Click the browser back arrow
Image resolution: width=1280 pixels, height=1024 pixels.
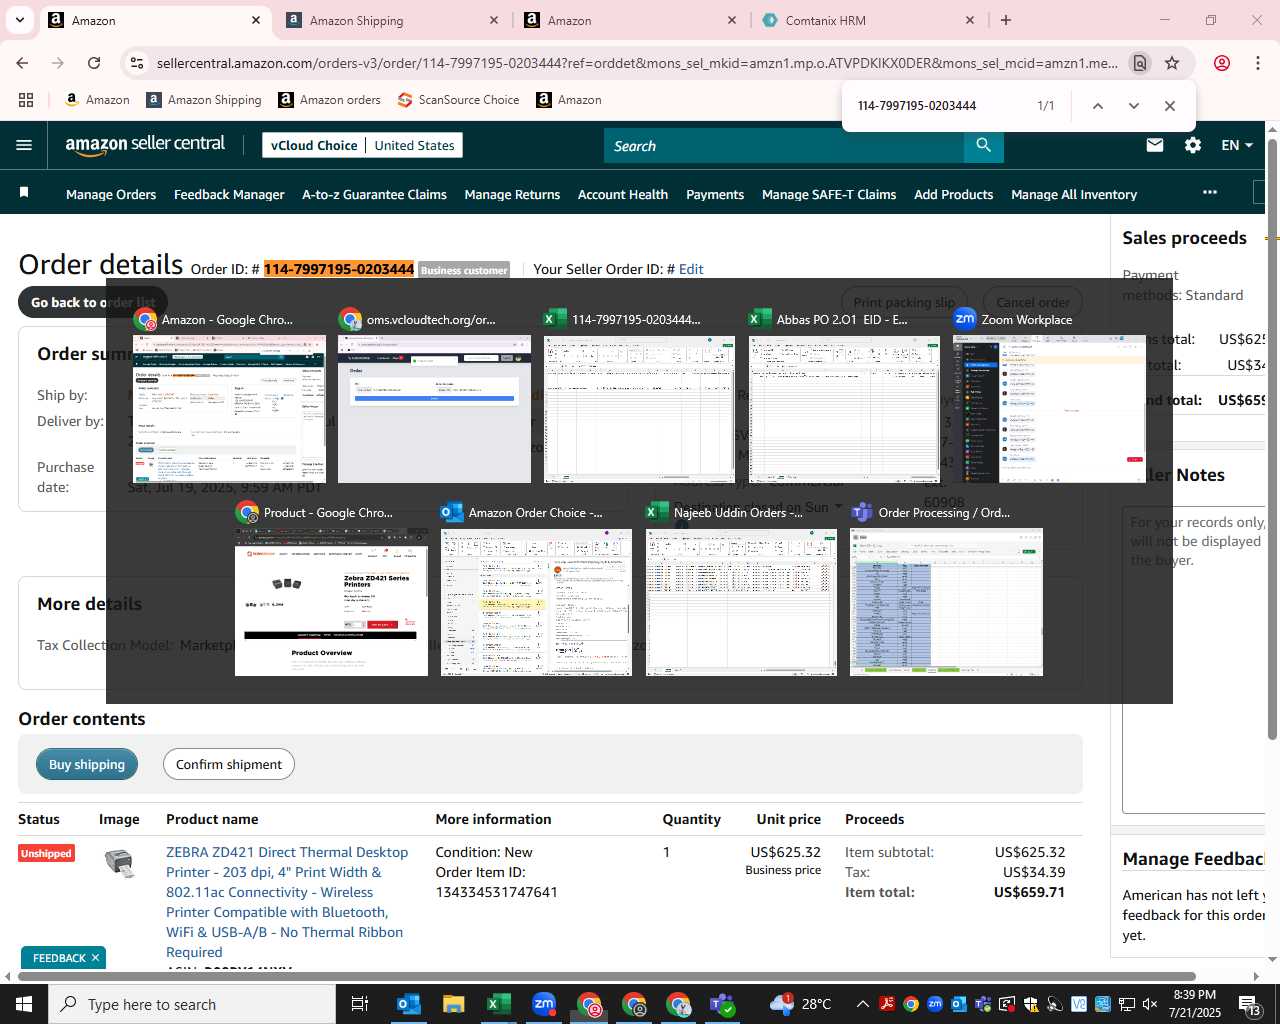[x=22, y=63]
